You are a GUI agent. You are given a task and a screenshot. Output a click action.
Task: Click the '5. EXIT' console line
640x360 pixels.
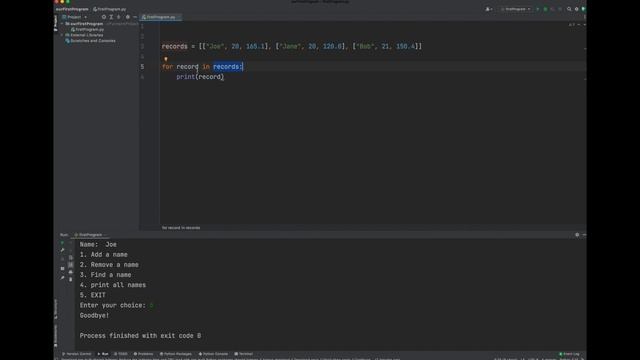[93, 295]
